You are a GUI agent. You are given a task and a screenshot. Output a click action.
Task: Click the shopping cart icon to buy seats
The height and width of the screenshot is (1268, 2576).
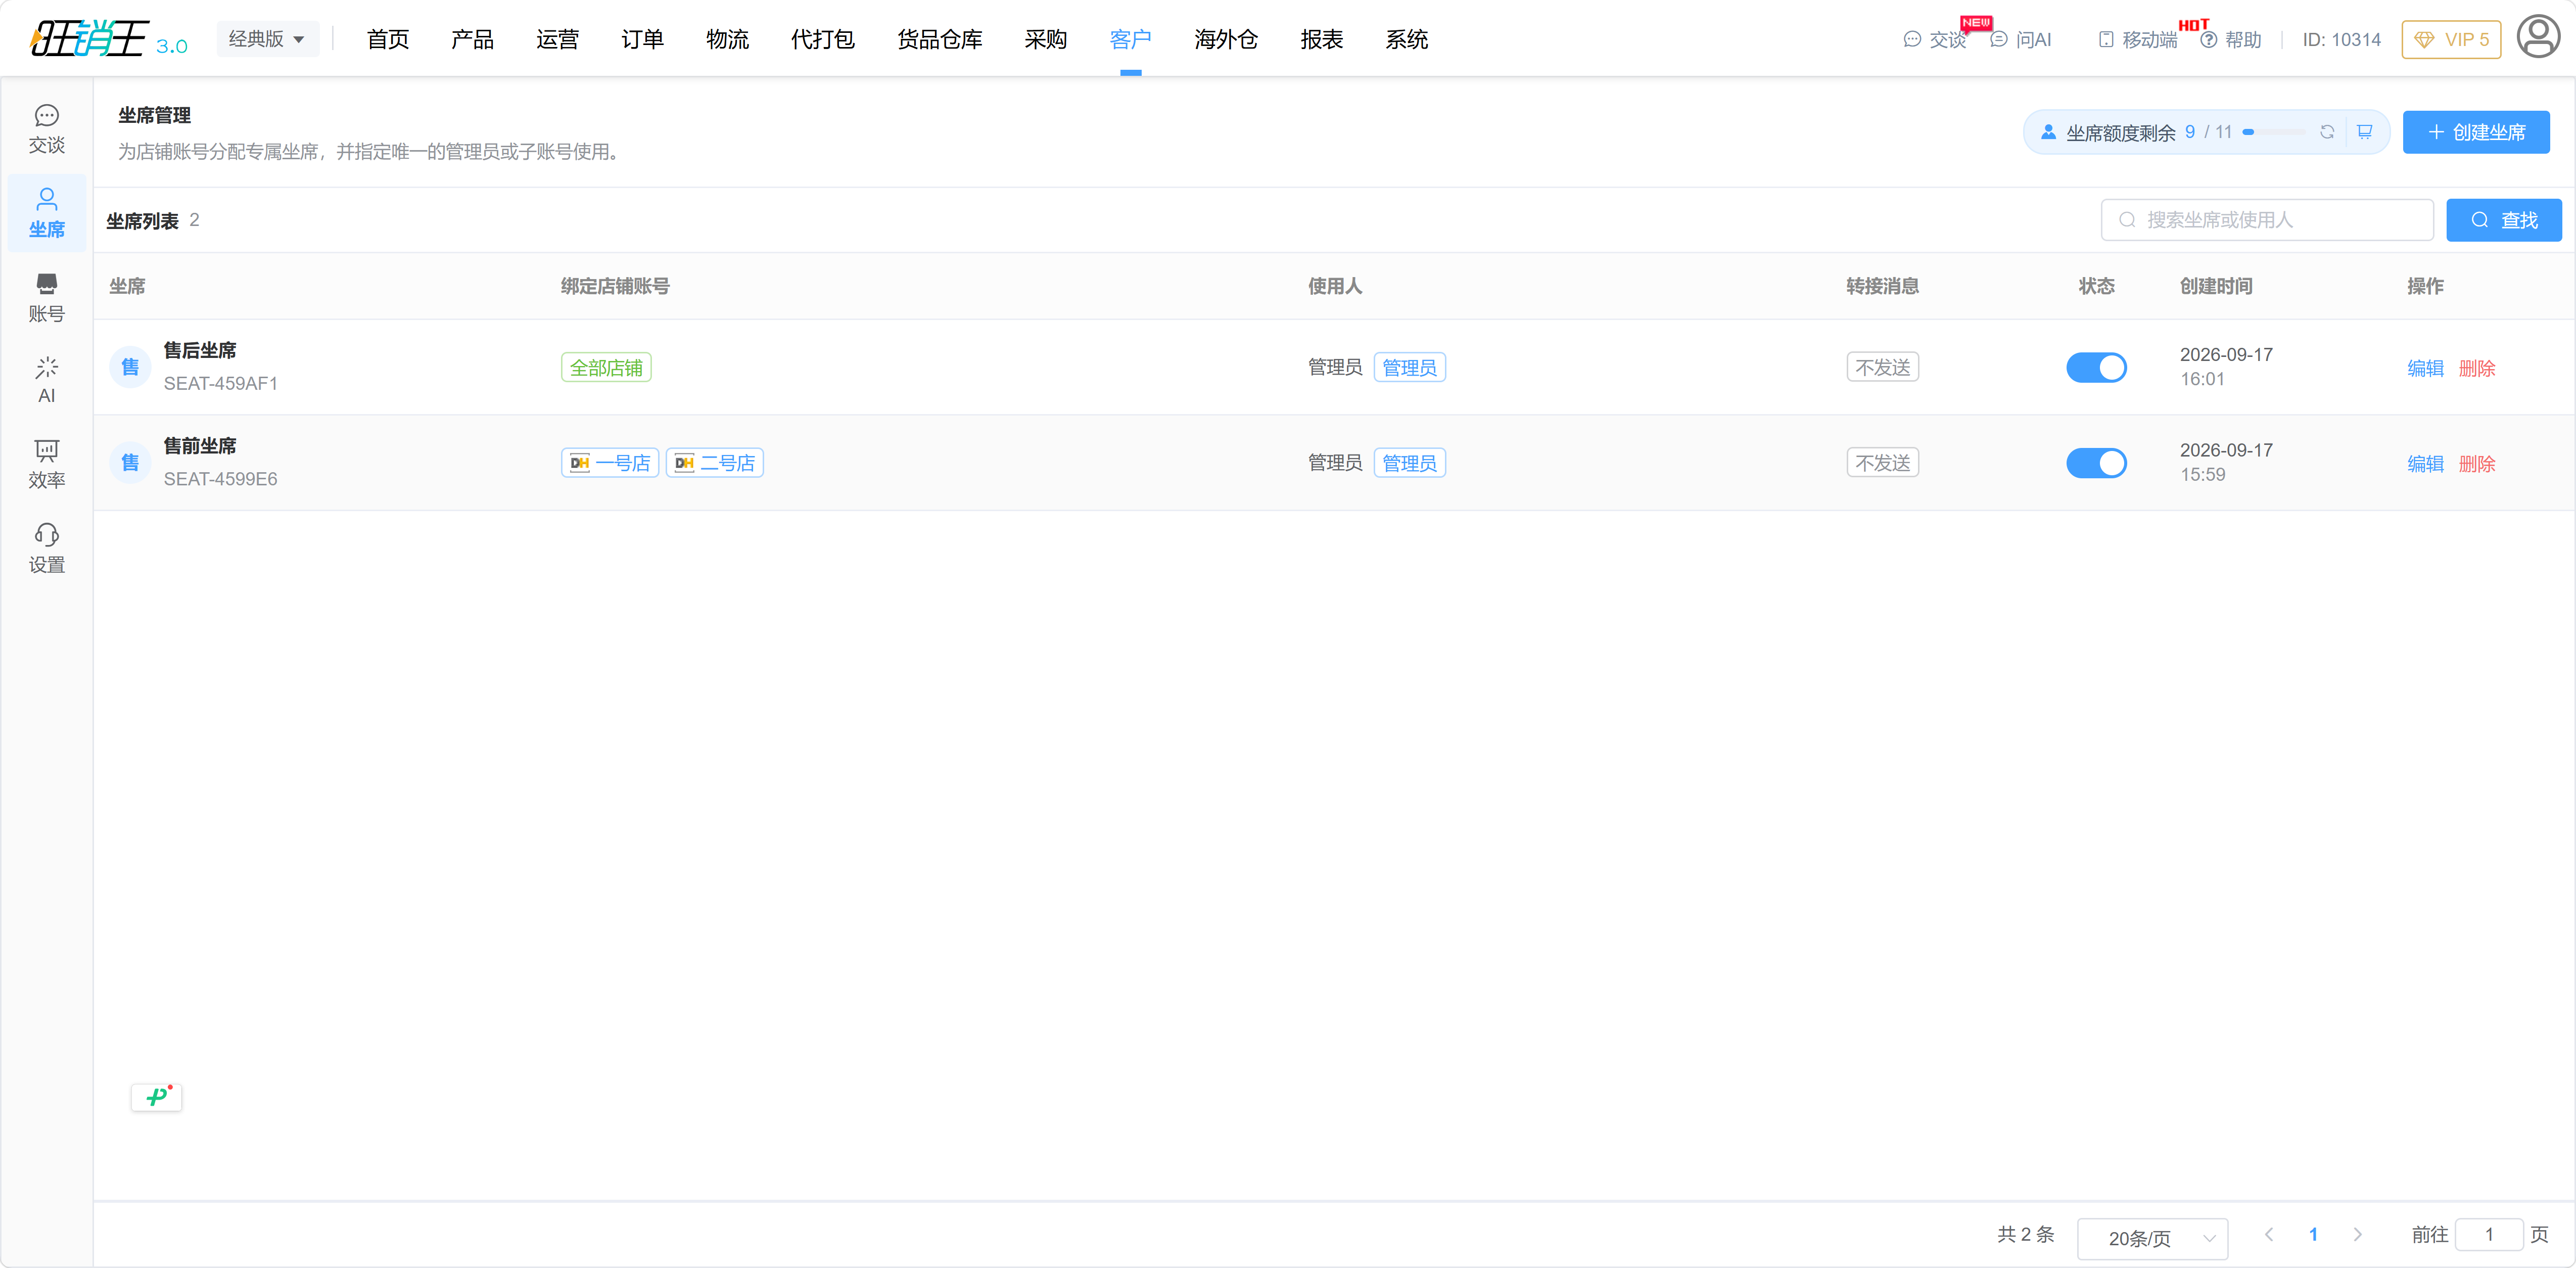coord(2364,132)
